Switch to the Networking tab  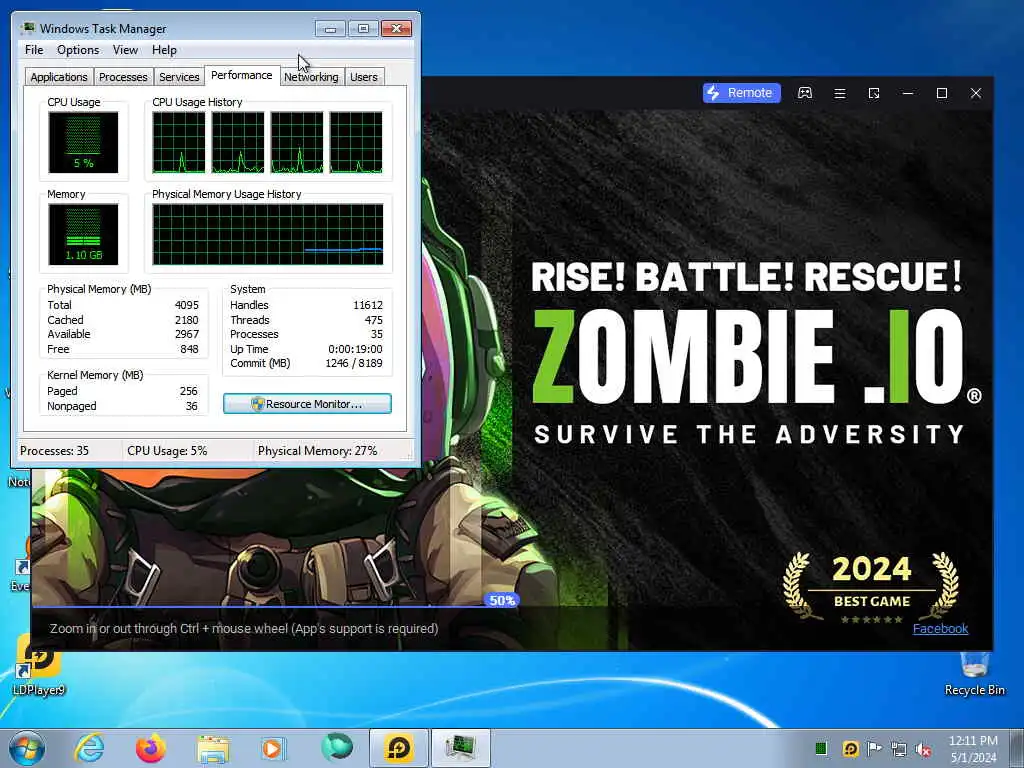[x=312, y=77]
